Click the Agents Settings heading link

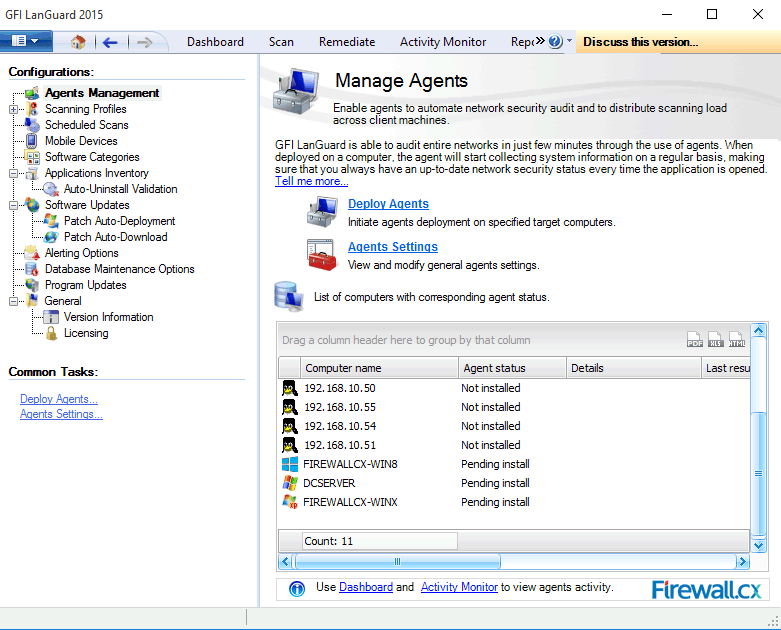pyautogui.click(x=392, y=247)
